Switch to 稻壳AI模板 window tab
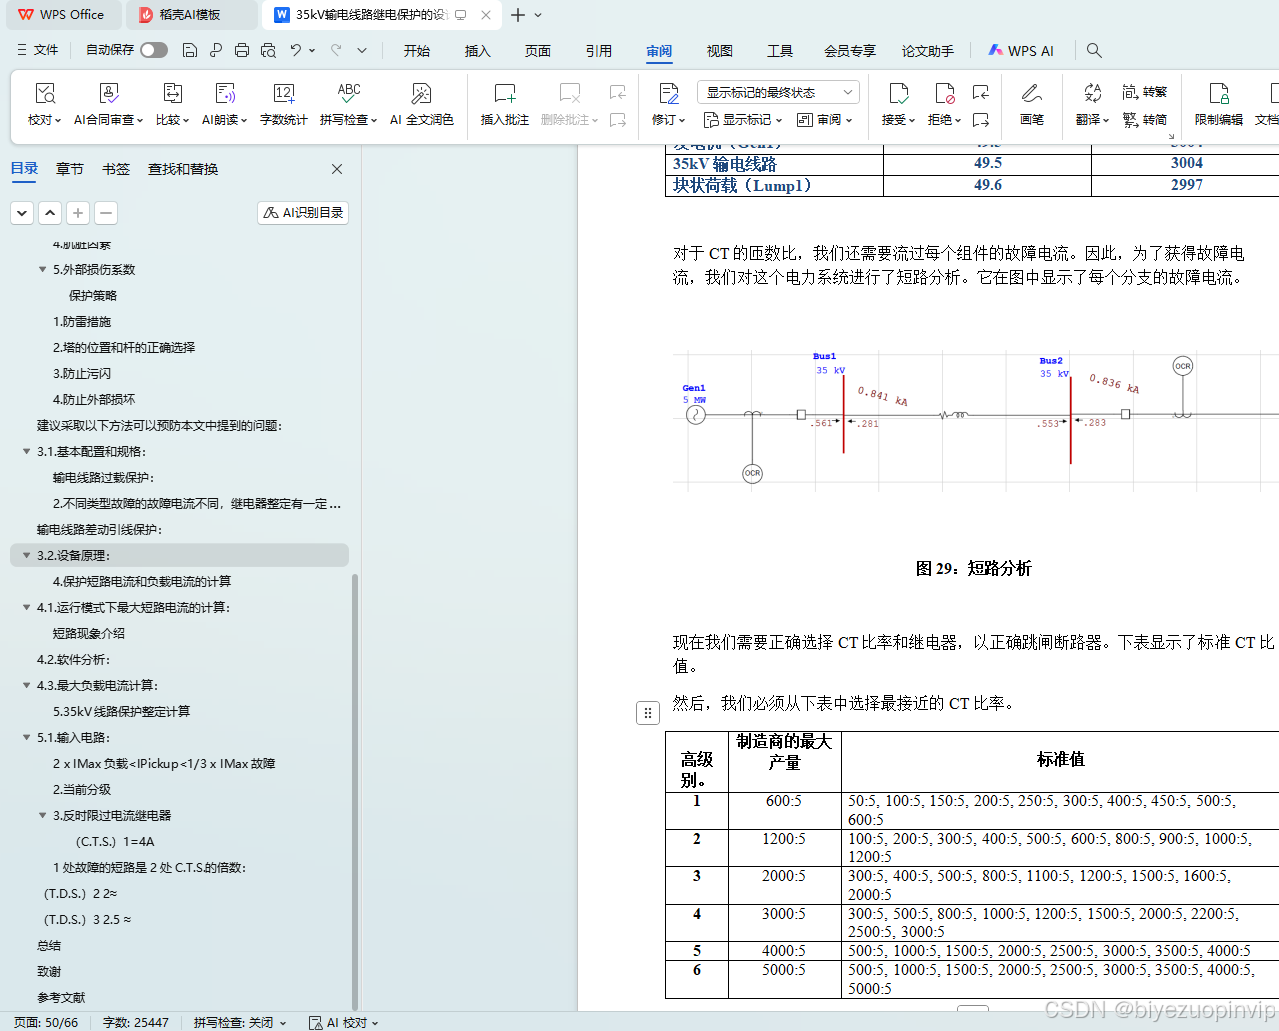 pyautogui.click(x=190, y=15)
